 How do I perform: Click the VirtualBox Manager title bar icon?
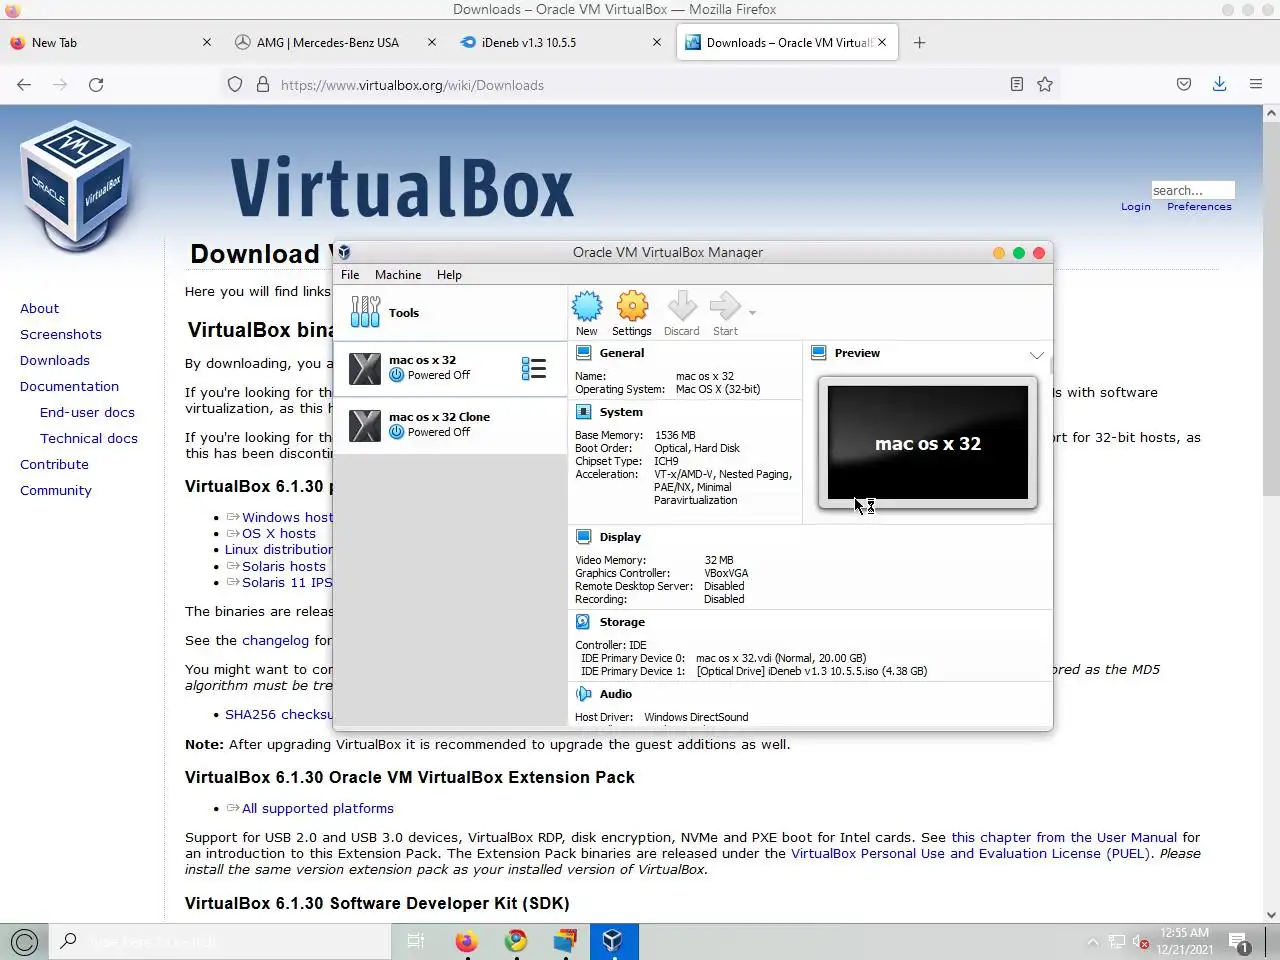pyautogui.click(x=344, y=253)
